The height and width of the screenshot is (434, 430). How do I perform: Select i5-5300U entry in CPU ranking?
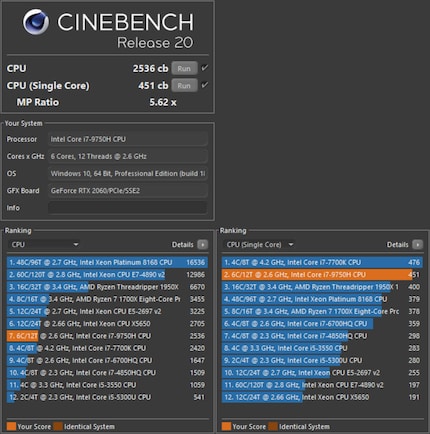107,397
